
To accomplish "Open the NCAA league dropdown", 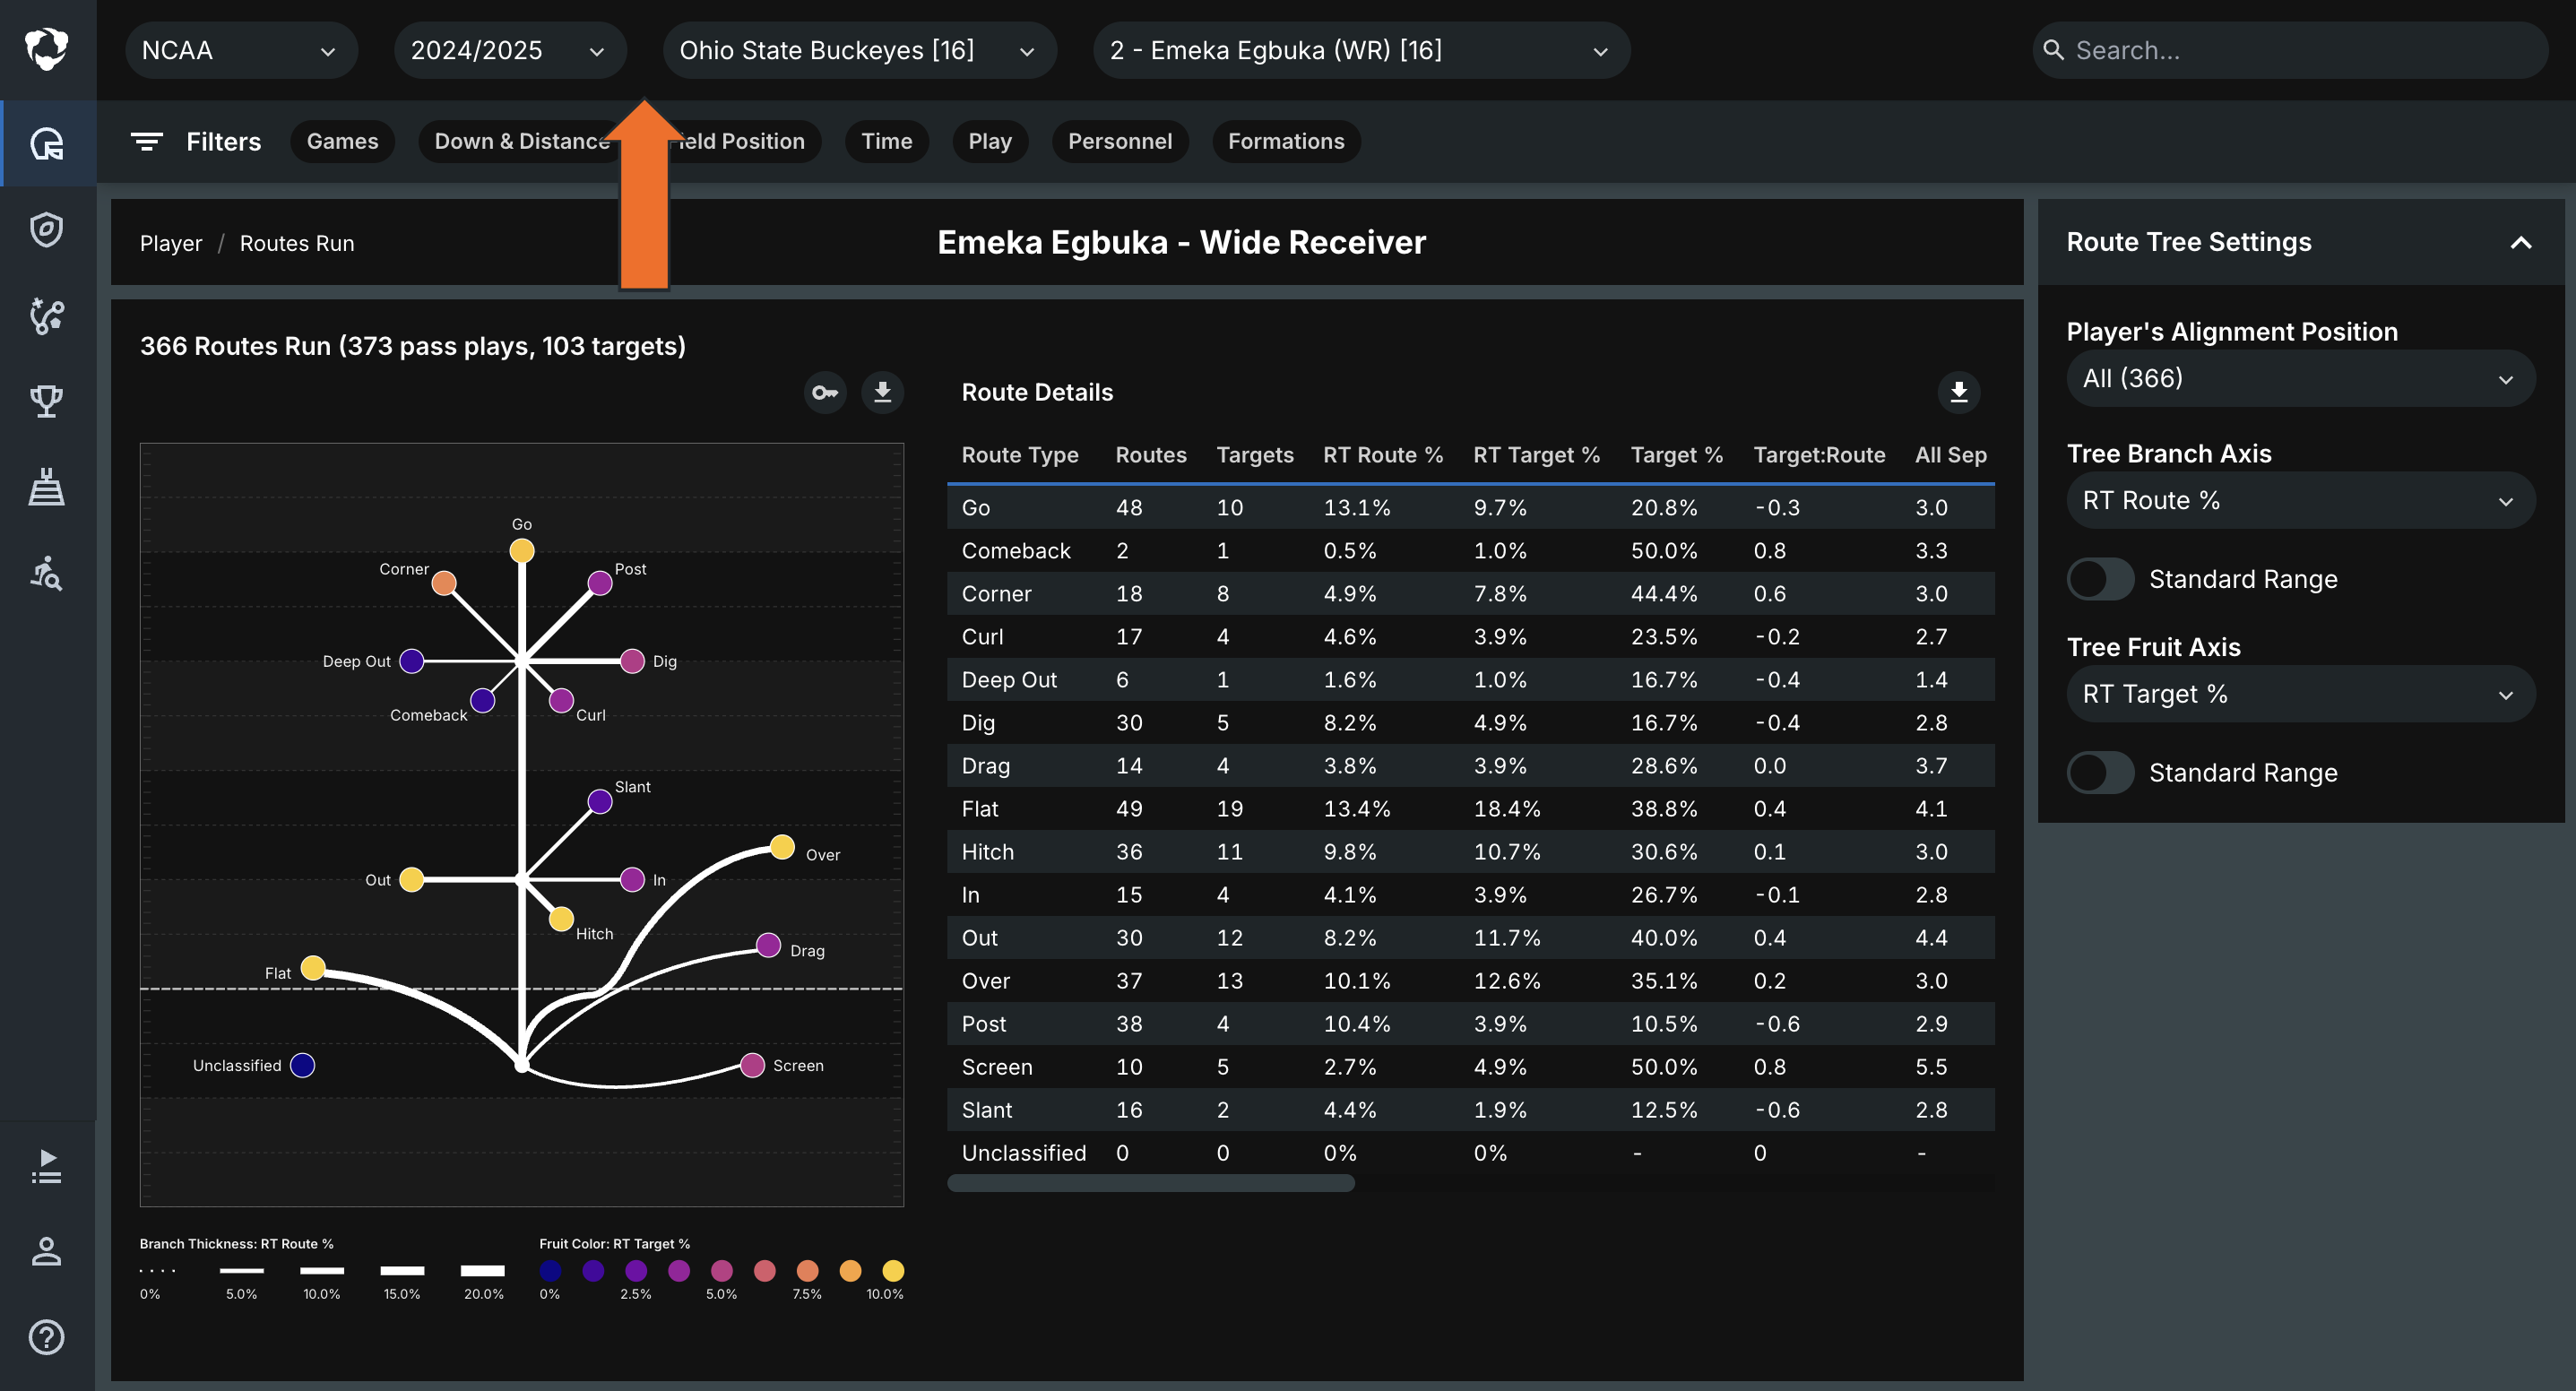I will click(x=241, y=50).
